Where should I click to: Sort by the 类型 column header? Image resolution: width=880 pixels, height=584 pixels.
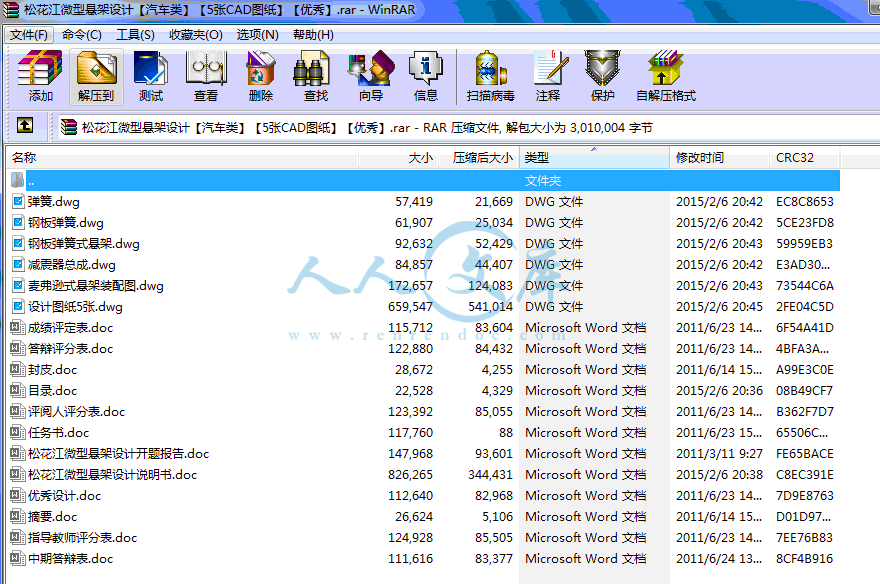coord(594,158)
